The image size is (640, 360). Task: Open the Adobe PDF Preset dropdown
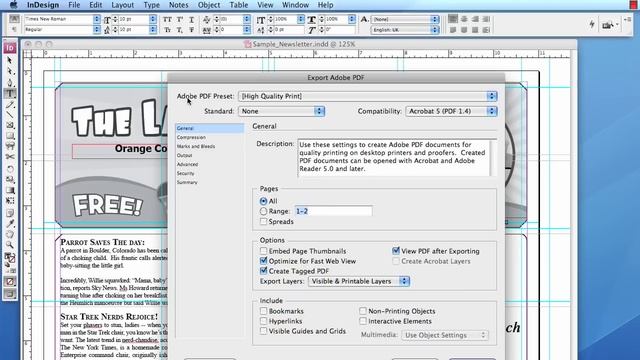click(368, 96)
